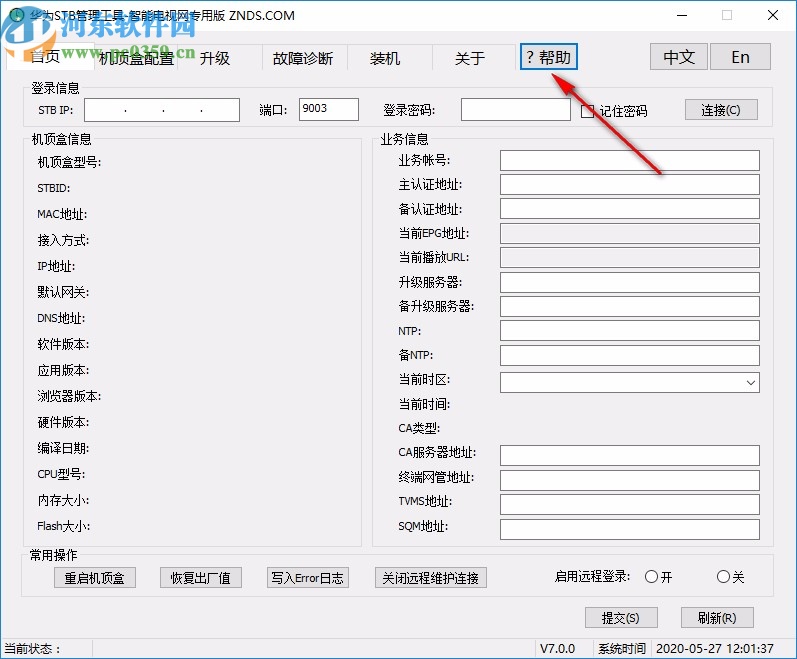Screen dimensions: 797x659
Task: Focus the 端口 field showing 9003
Action: pos(328,109)
